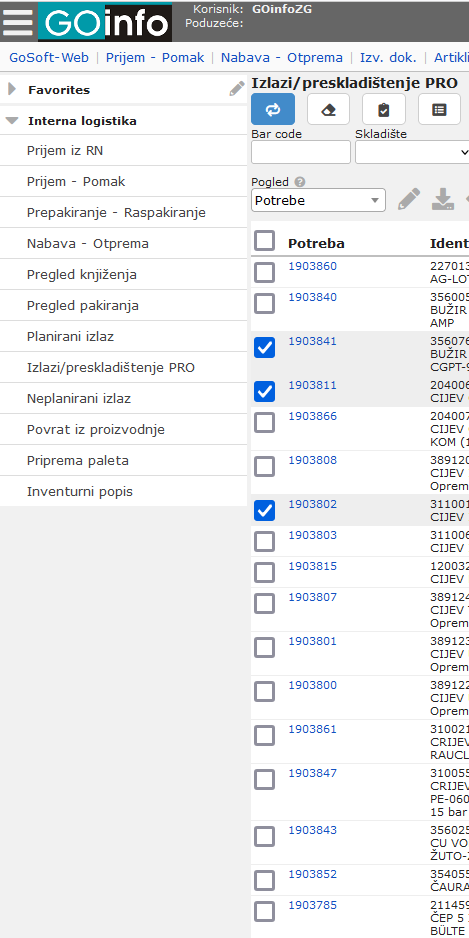This screenshot has height=938, width=469.
Task: Uncheck the checkbox for row 1903841
Action: click(x=264, y=347)
